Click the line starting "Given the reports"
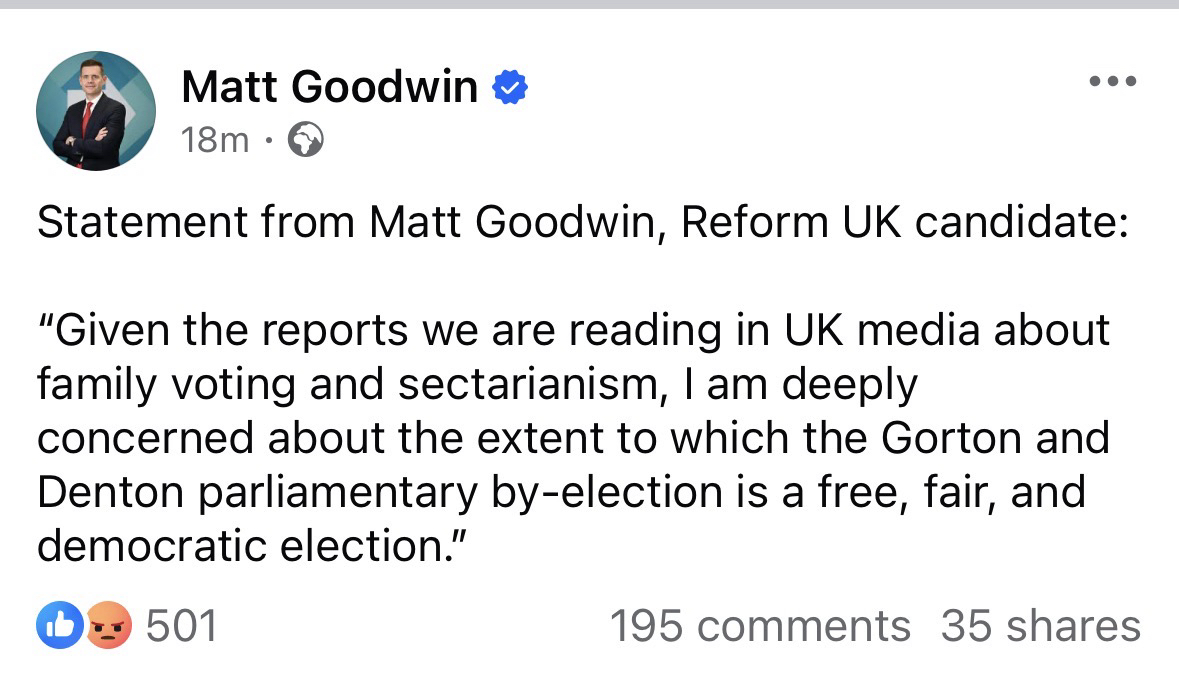The width and height of the screenshot is (1179, 673). point(572,331)
